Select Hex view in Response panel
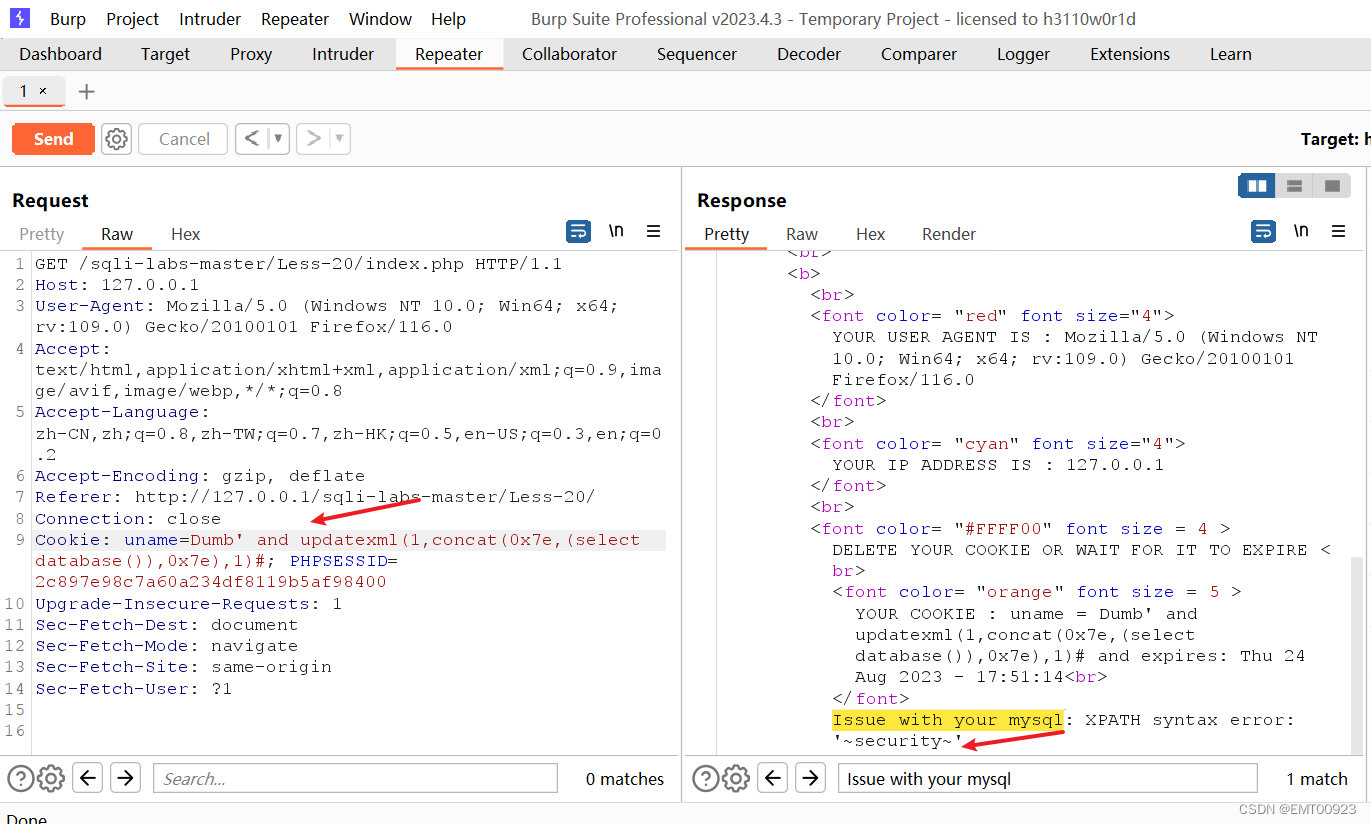Screen dimensions: 1371x824 click(x=870, y=234)
